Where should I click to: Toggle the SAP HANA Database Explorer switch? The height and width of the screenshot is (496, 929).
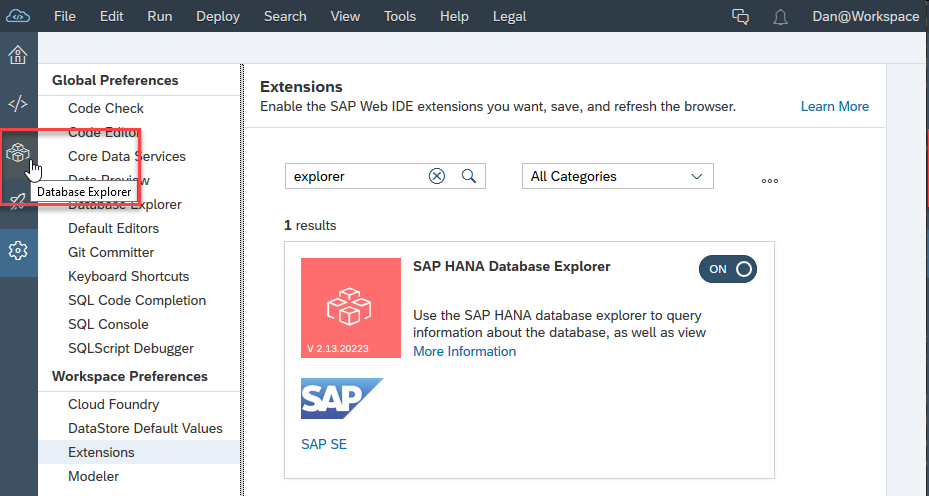(x=728, y=269)
